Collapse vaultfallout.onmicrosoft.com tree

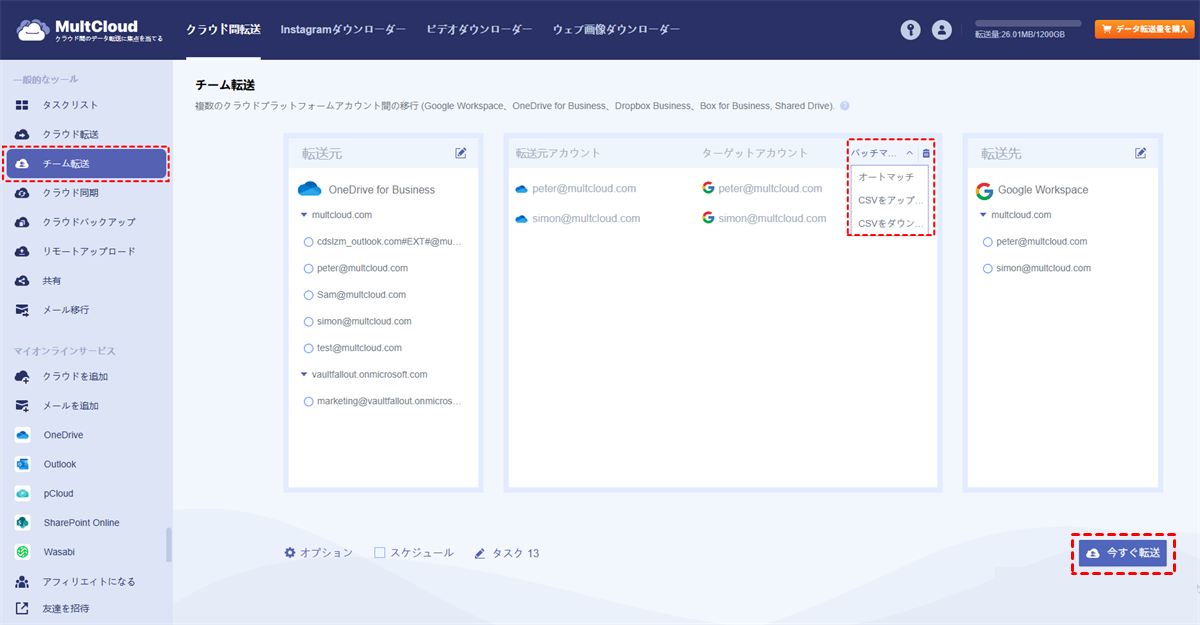[304, 375]
